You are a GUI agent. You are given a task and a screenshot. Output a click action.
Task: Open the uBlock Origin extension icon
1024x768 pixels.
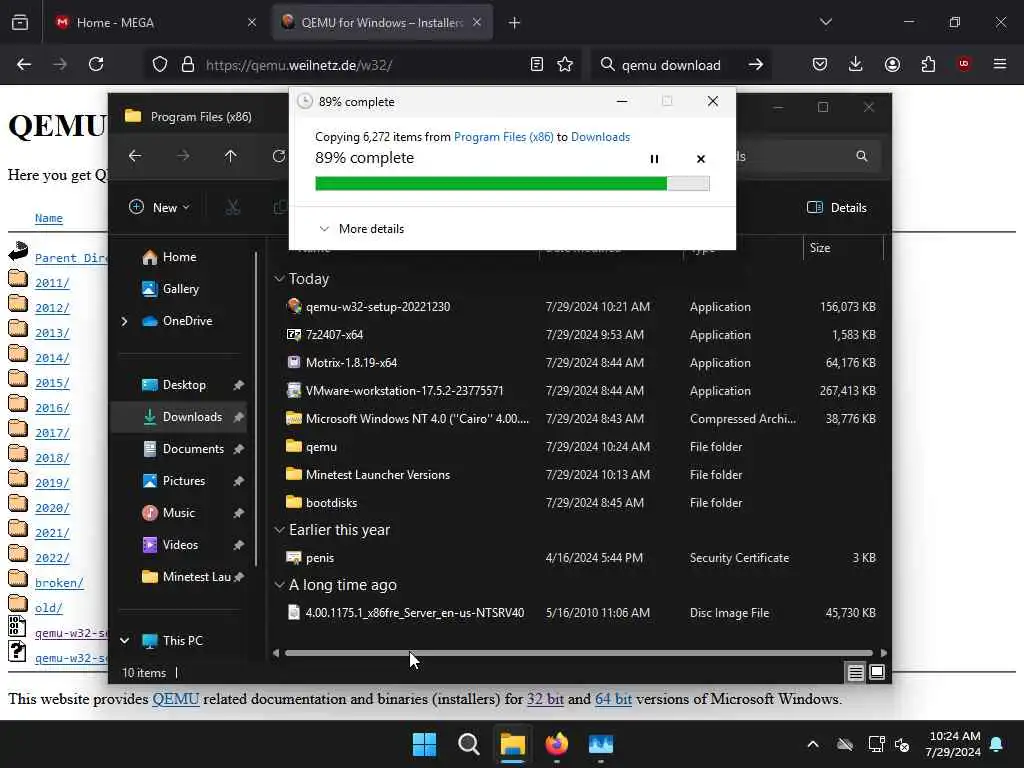(963, 64)
